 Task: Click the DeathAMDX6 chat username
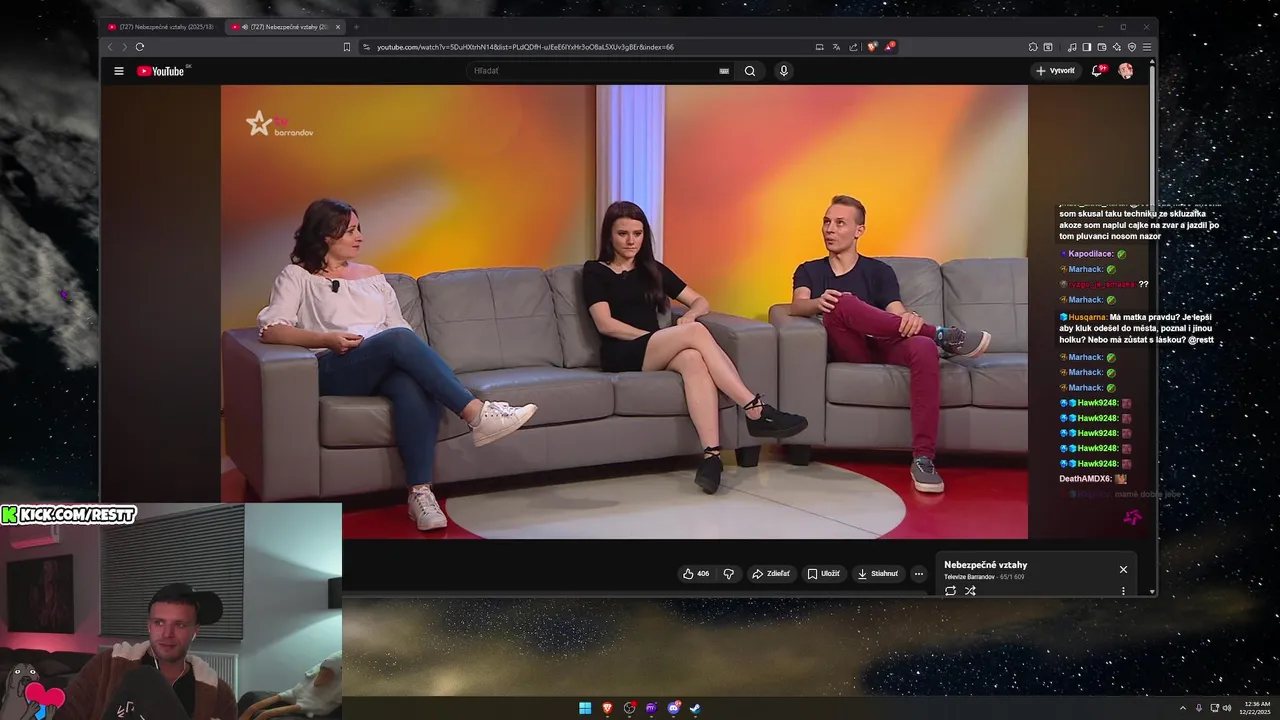pyautogui.click(x=1085, y=479)
